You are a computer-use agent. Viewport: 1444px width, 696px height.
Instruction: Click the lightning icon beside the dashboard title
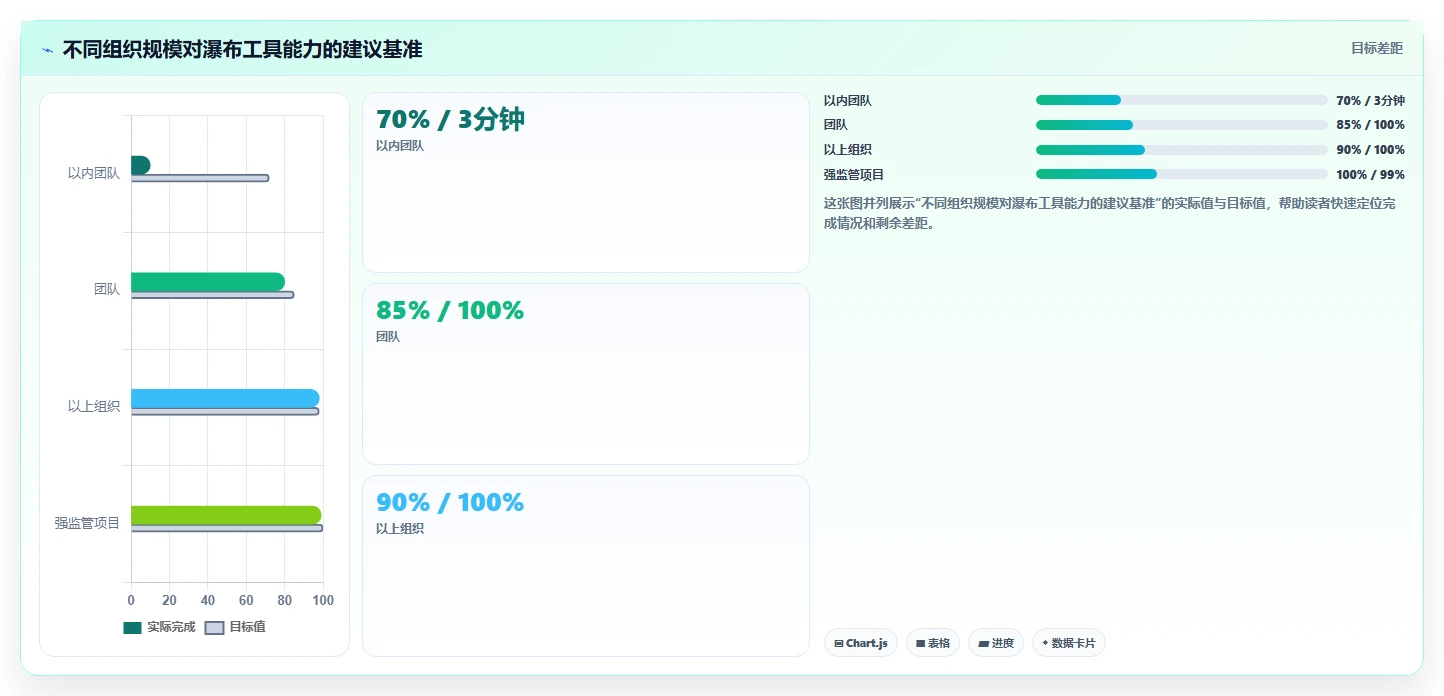(47, 49)
